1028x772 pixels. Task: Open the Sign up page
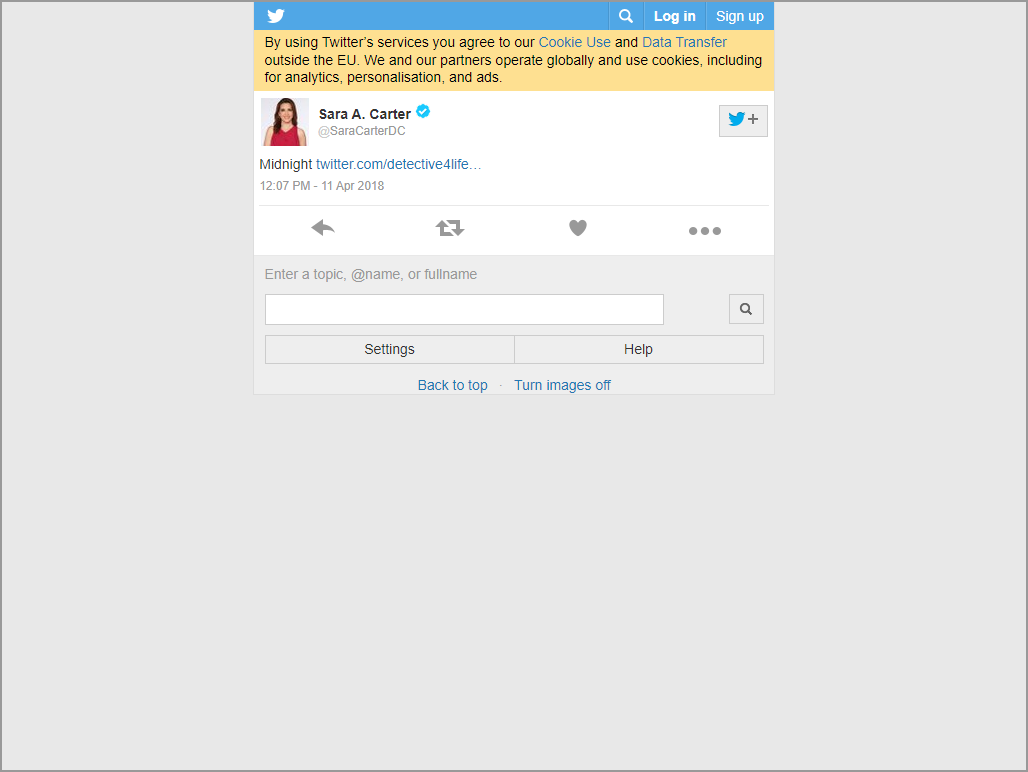(740, 16)
